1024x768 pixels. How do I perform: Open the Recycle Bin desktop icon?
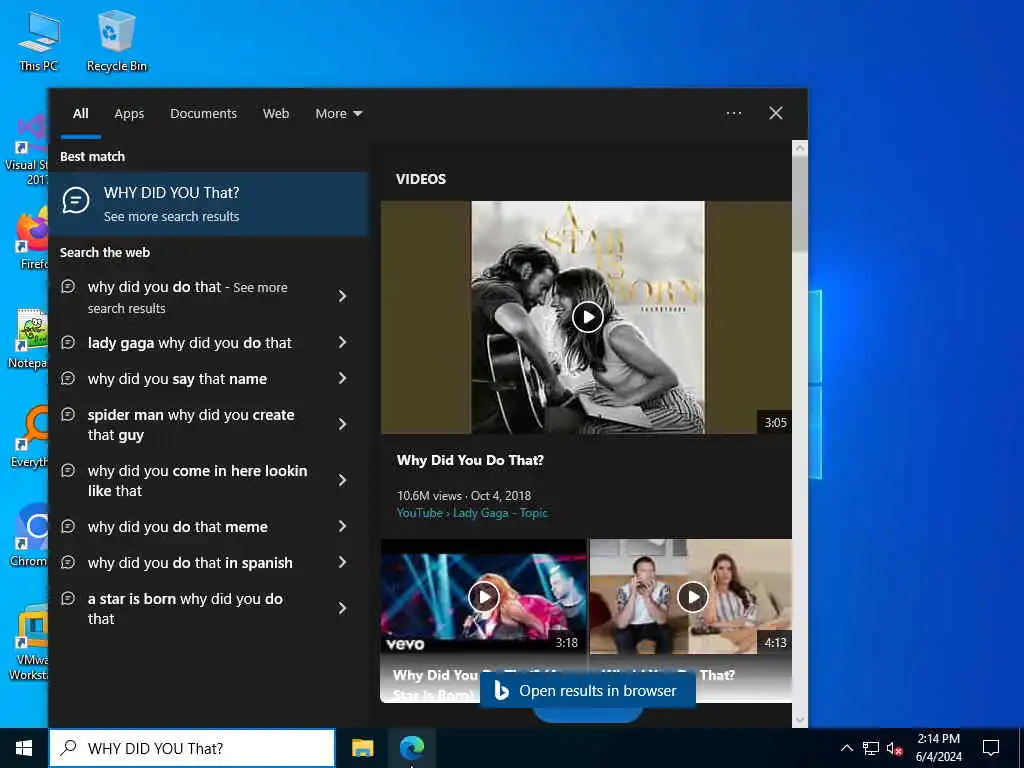click(x=116, y=40)
